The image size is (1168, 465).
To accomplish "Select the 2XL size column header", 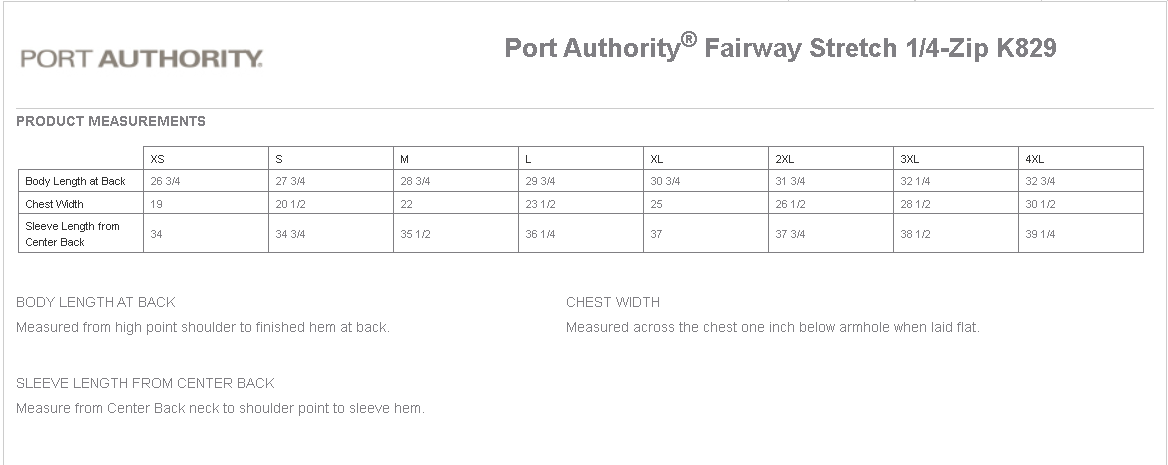I will pyautogui.click(x=784, y=159).
